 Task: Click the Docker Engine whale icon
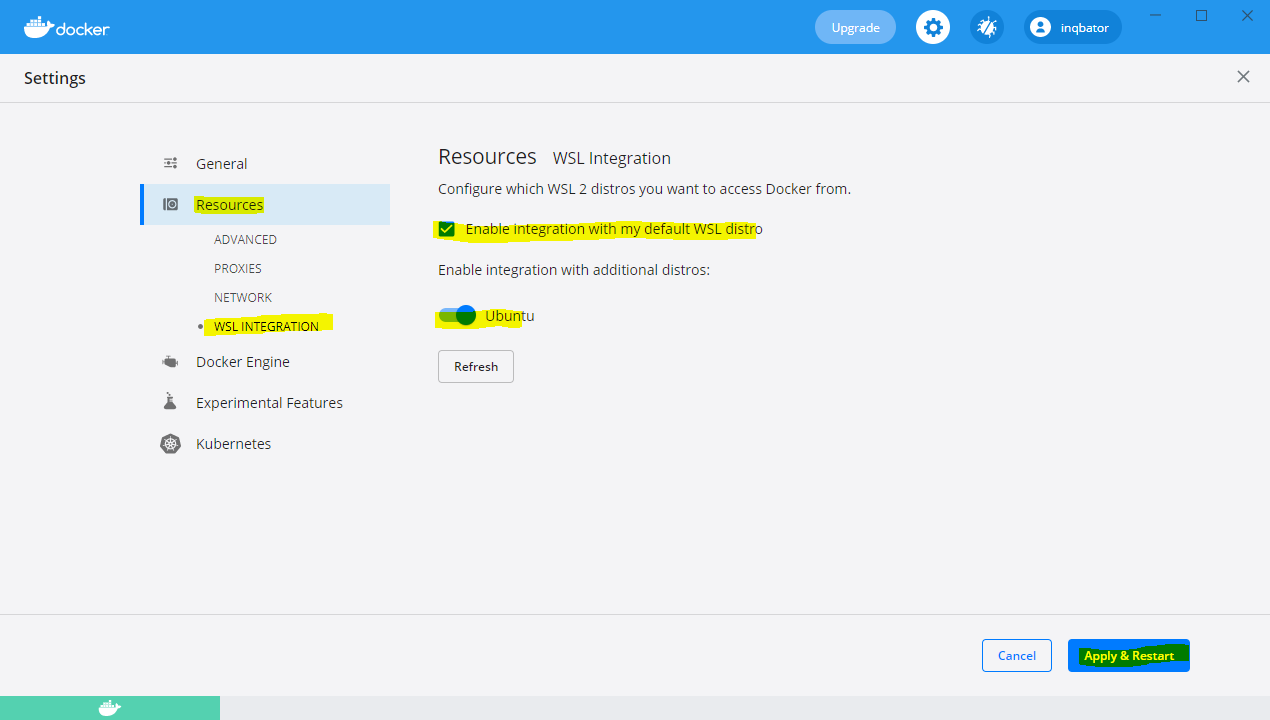[x=171, y=362]
